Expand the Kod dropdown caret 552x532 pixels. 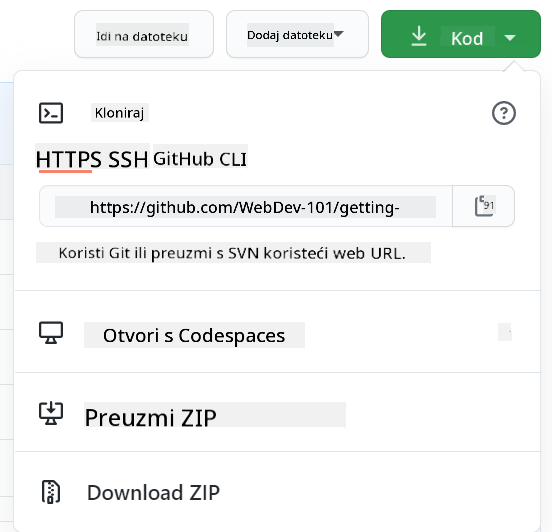[x=510, y=37]
